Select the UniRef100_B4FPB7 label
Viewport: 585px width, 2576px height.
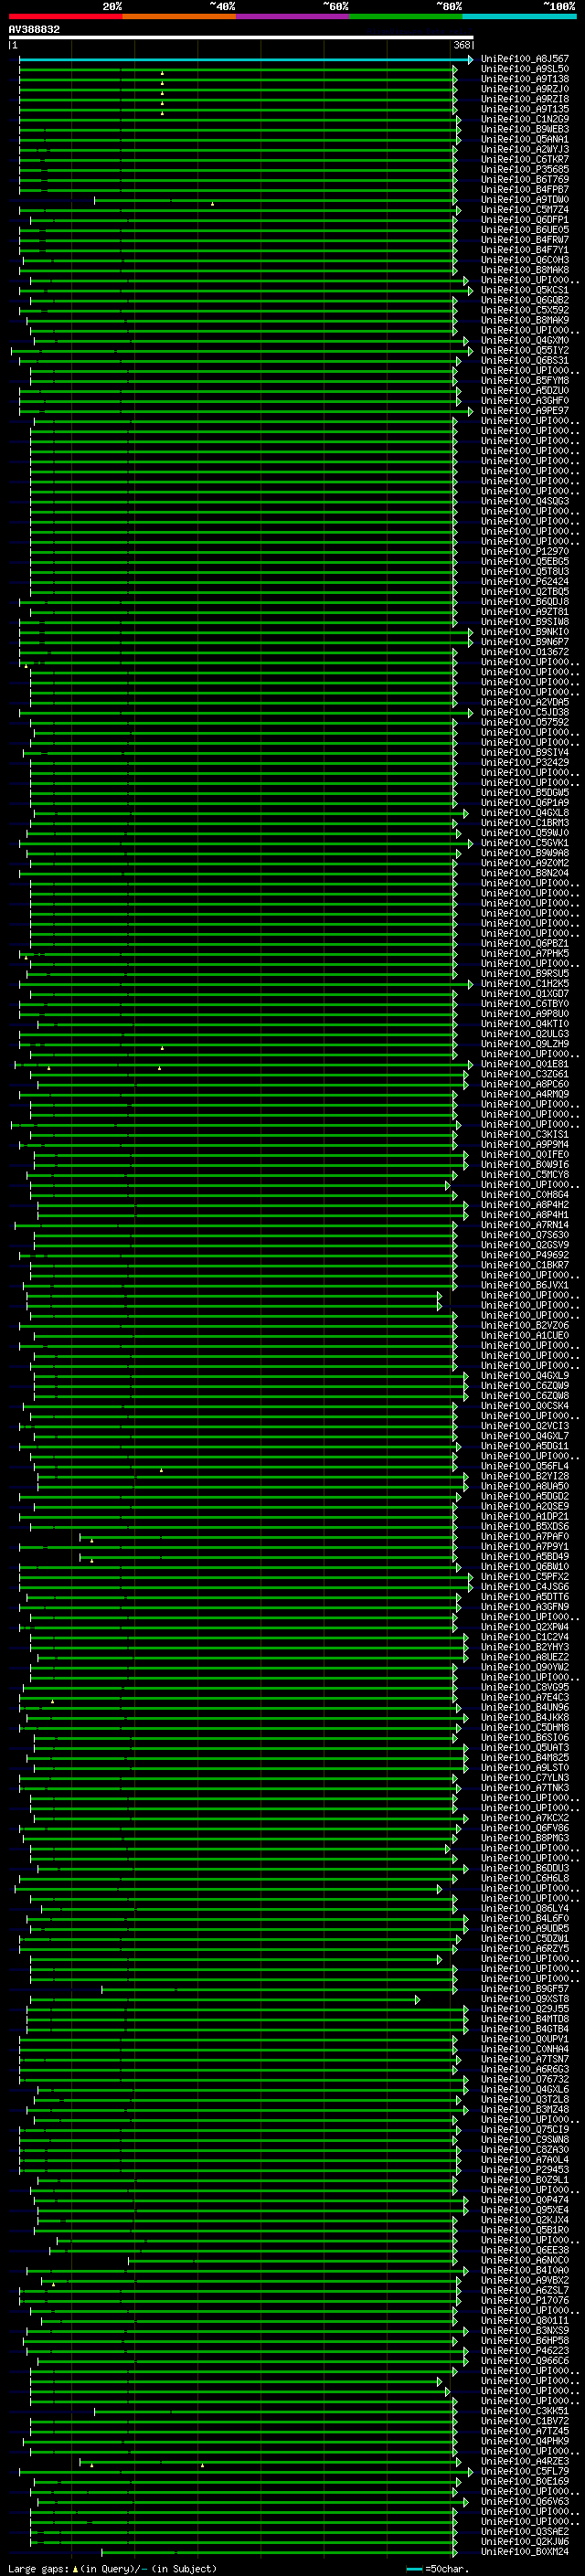(525, 190)
